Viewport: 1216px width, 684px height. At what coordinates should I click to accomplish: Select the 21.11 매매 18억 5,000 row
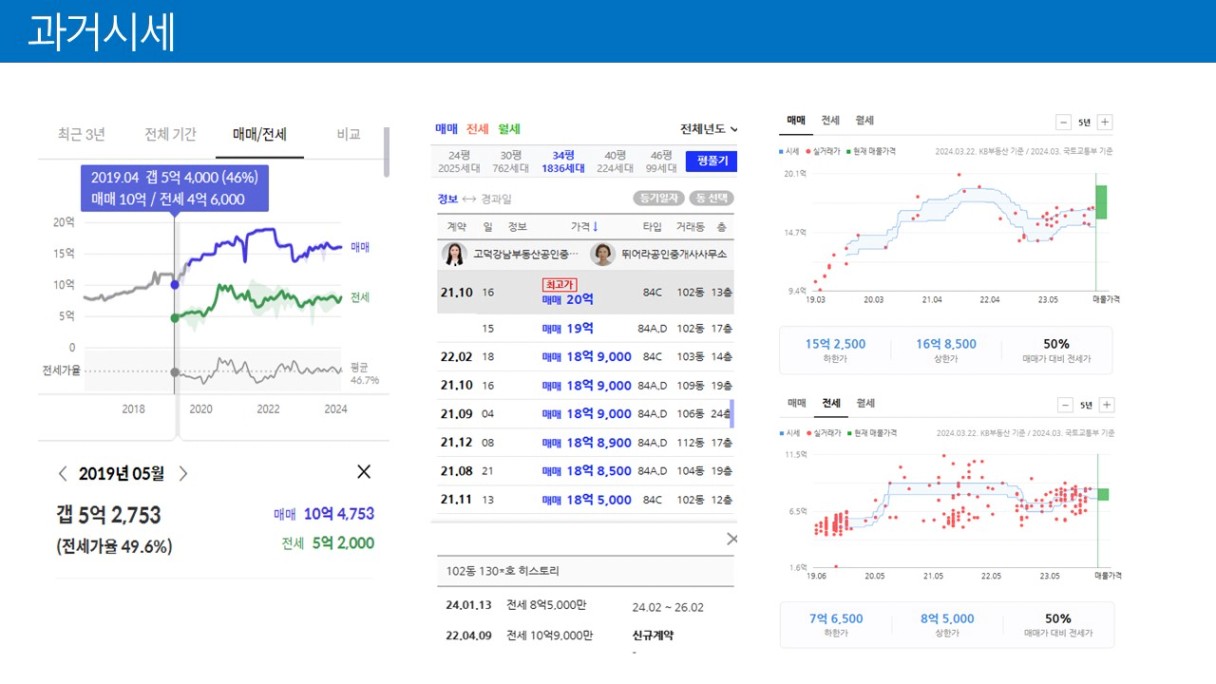click(586, 500)
